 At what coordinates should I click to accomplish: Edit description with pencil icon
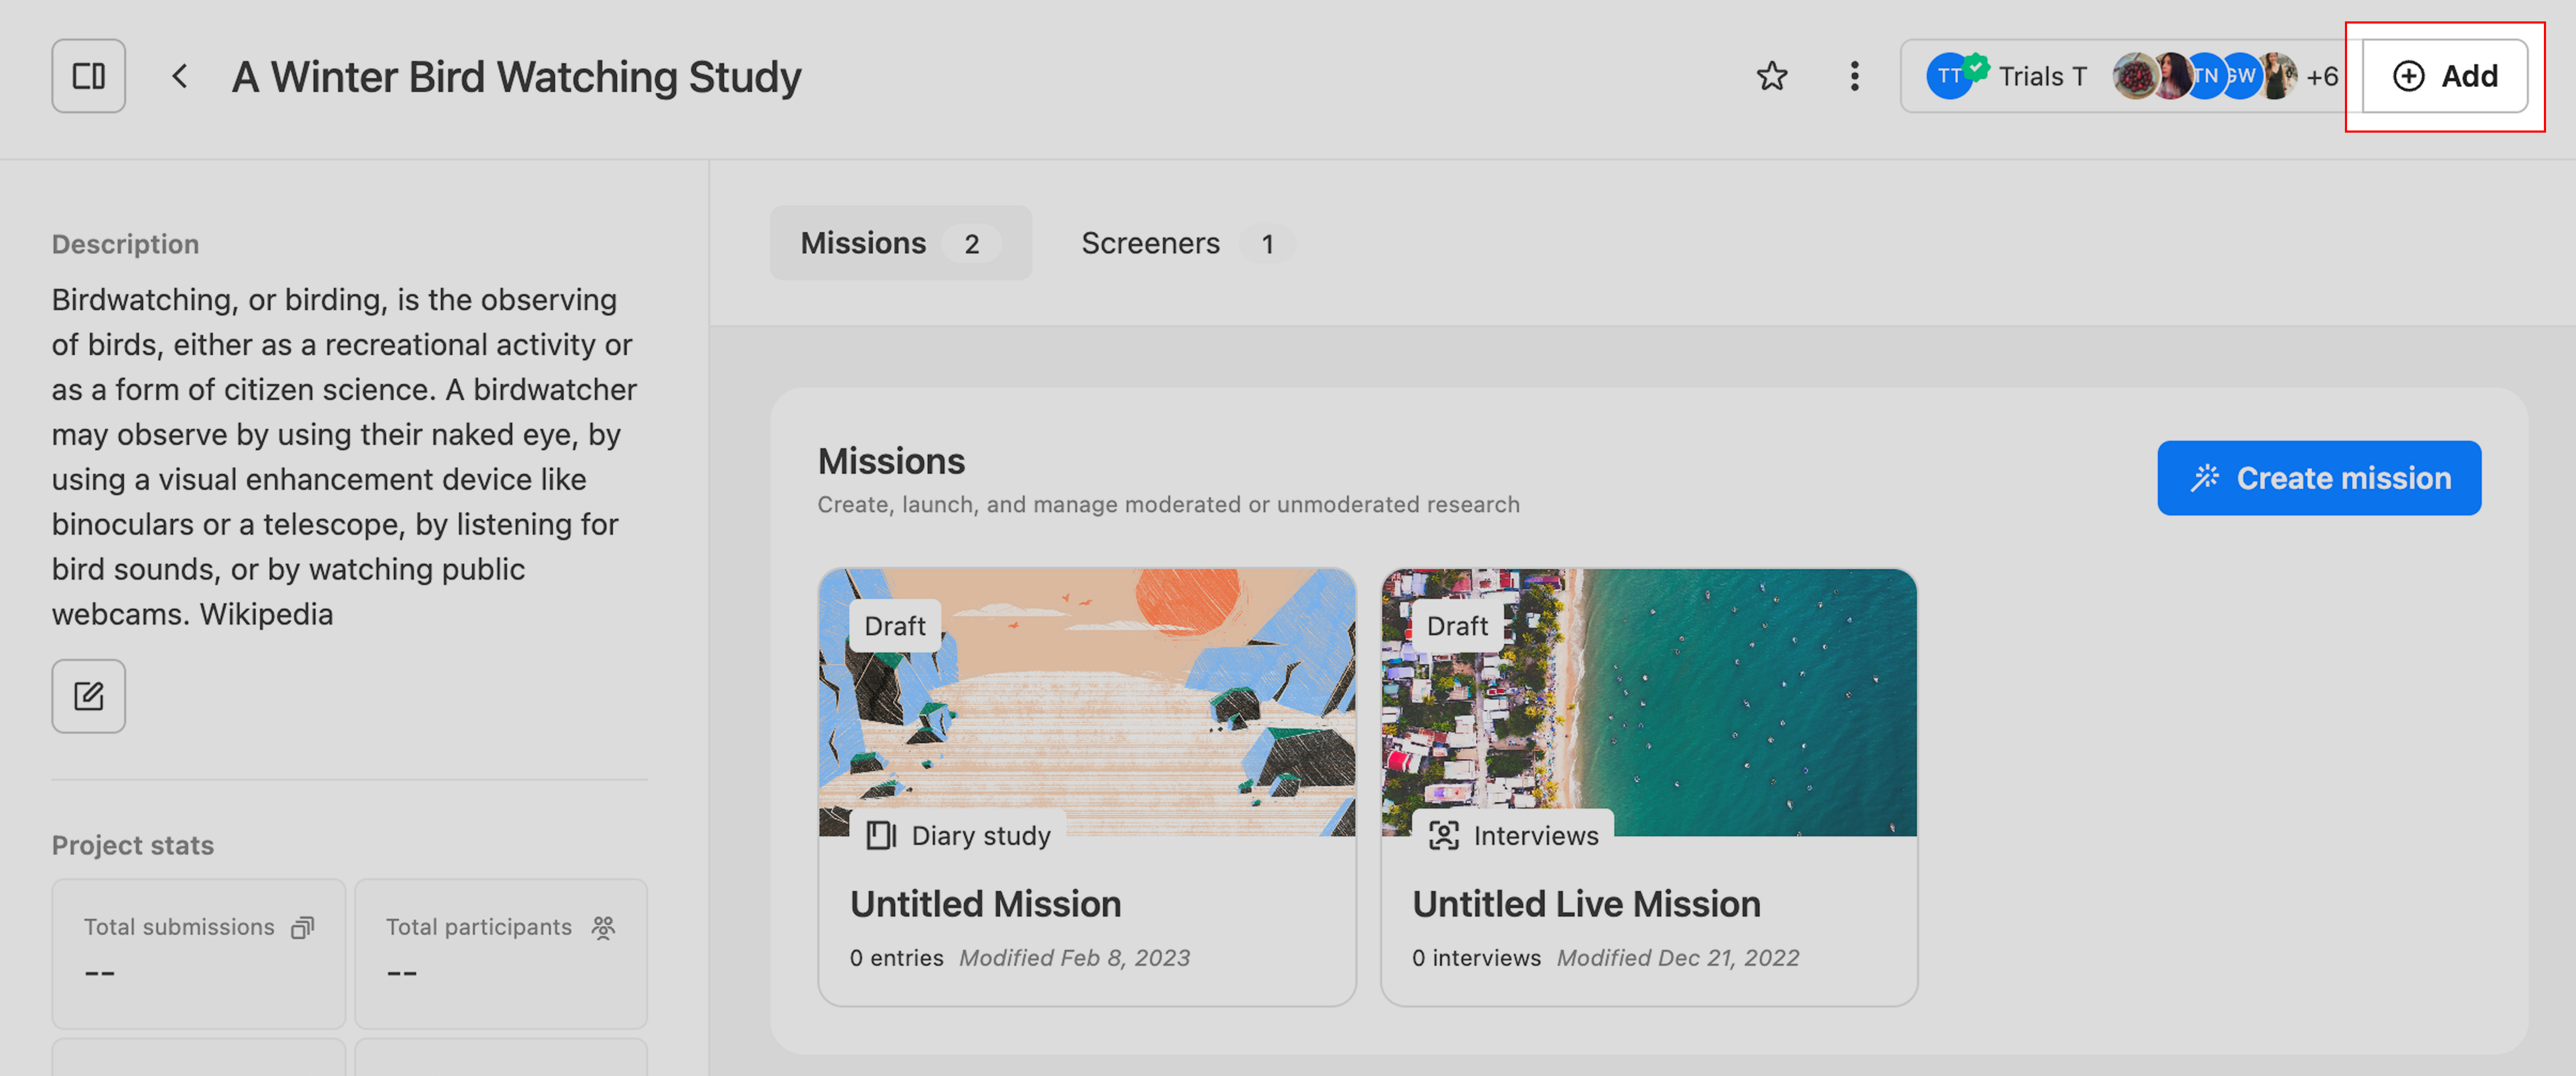tap(88, 696)
